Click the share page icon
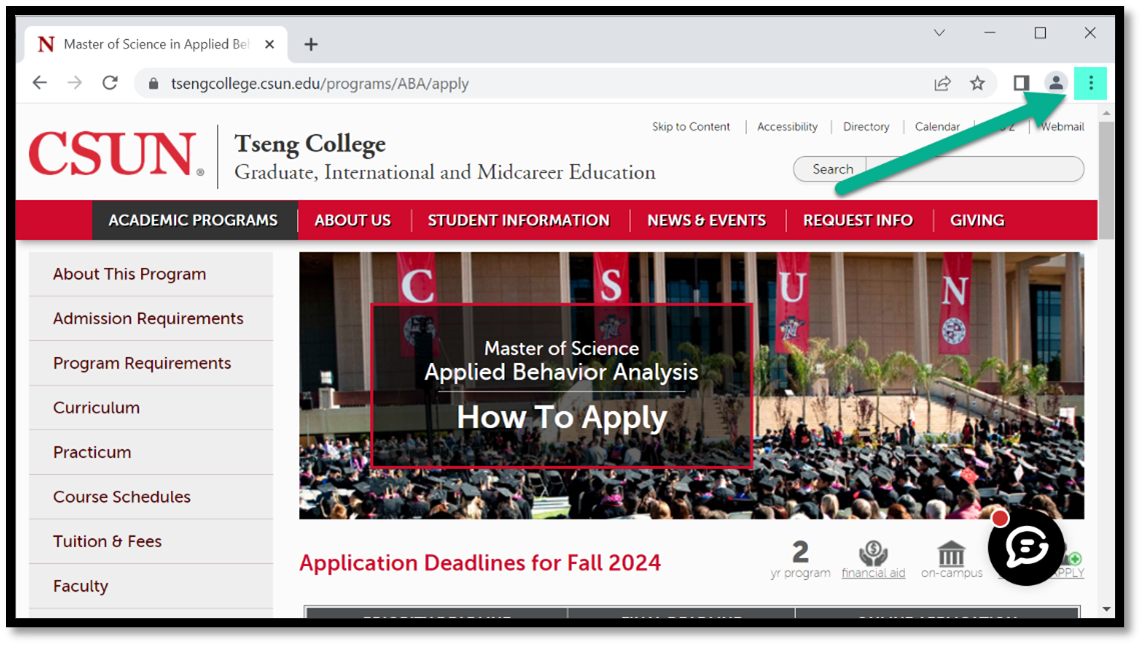1143x646 pixels. pyautogui.click(x=942, y=83)
